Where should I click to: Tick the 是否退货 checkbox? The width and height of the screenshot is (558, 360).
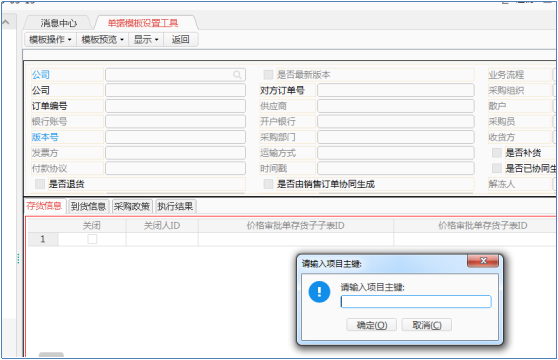[40, 184]
